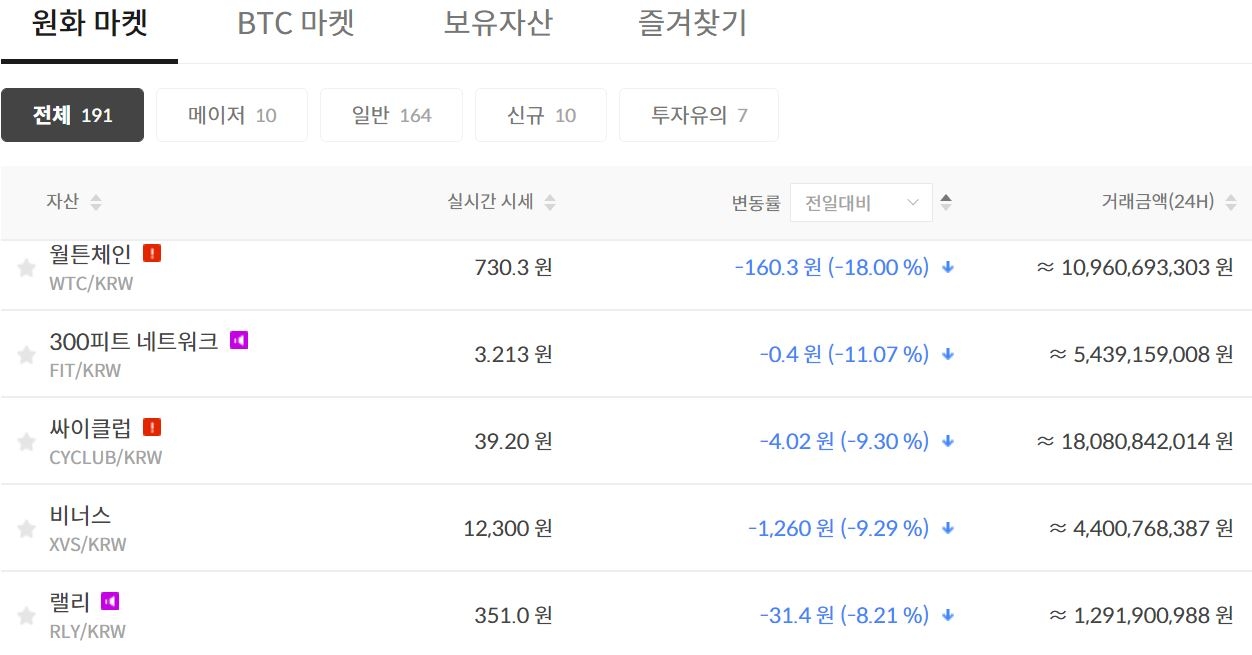Screen dimensions: 1252x655
Task: Click the star icon on the 월튼체인 row
Action: click(26, 268)
